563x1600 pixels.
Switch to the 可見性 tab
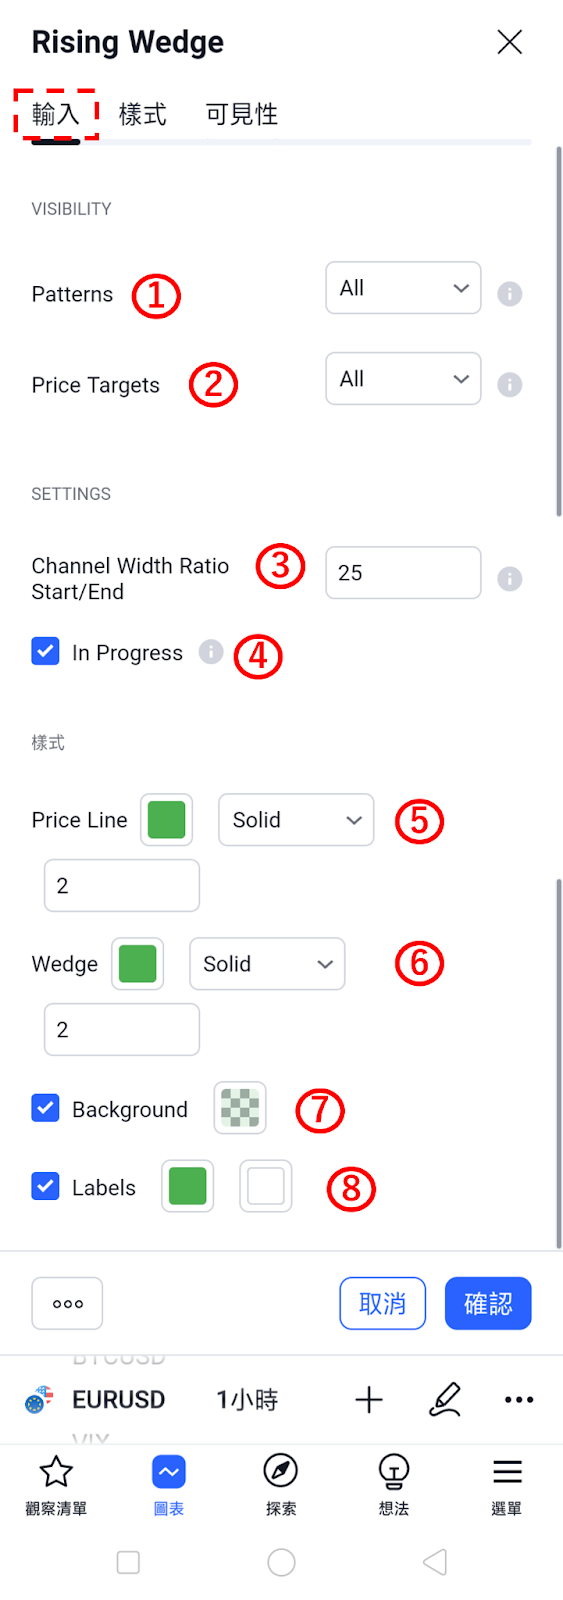(241, 114)
